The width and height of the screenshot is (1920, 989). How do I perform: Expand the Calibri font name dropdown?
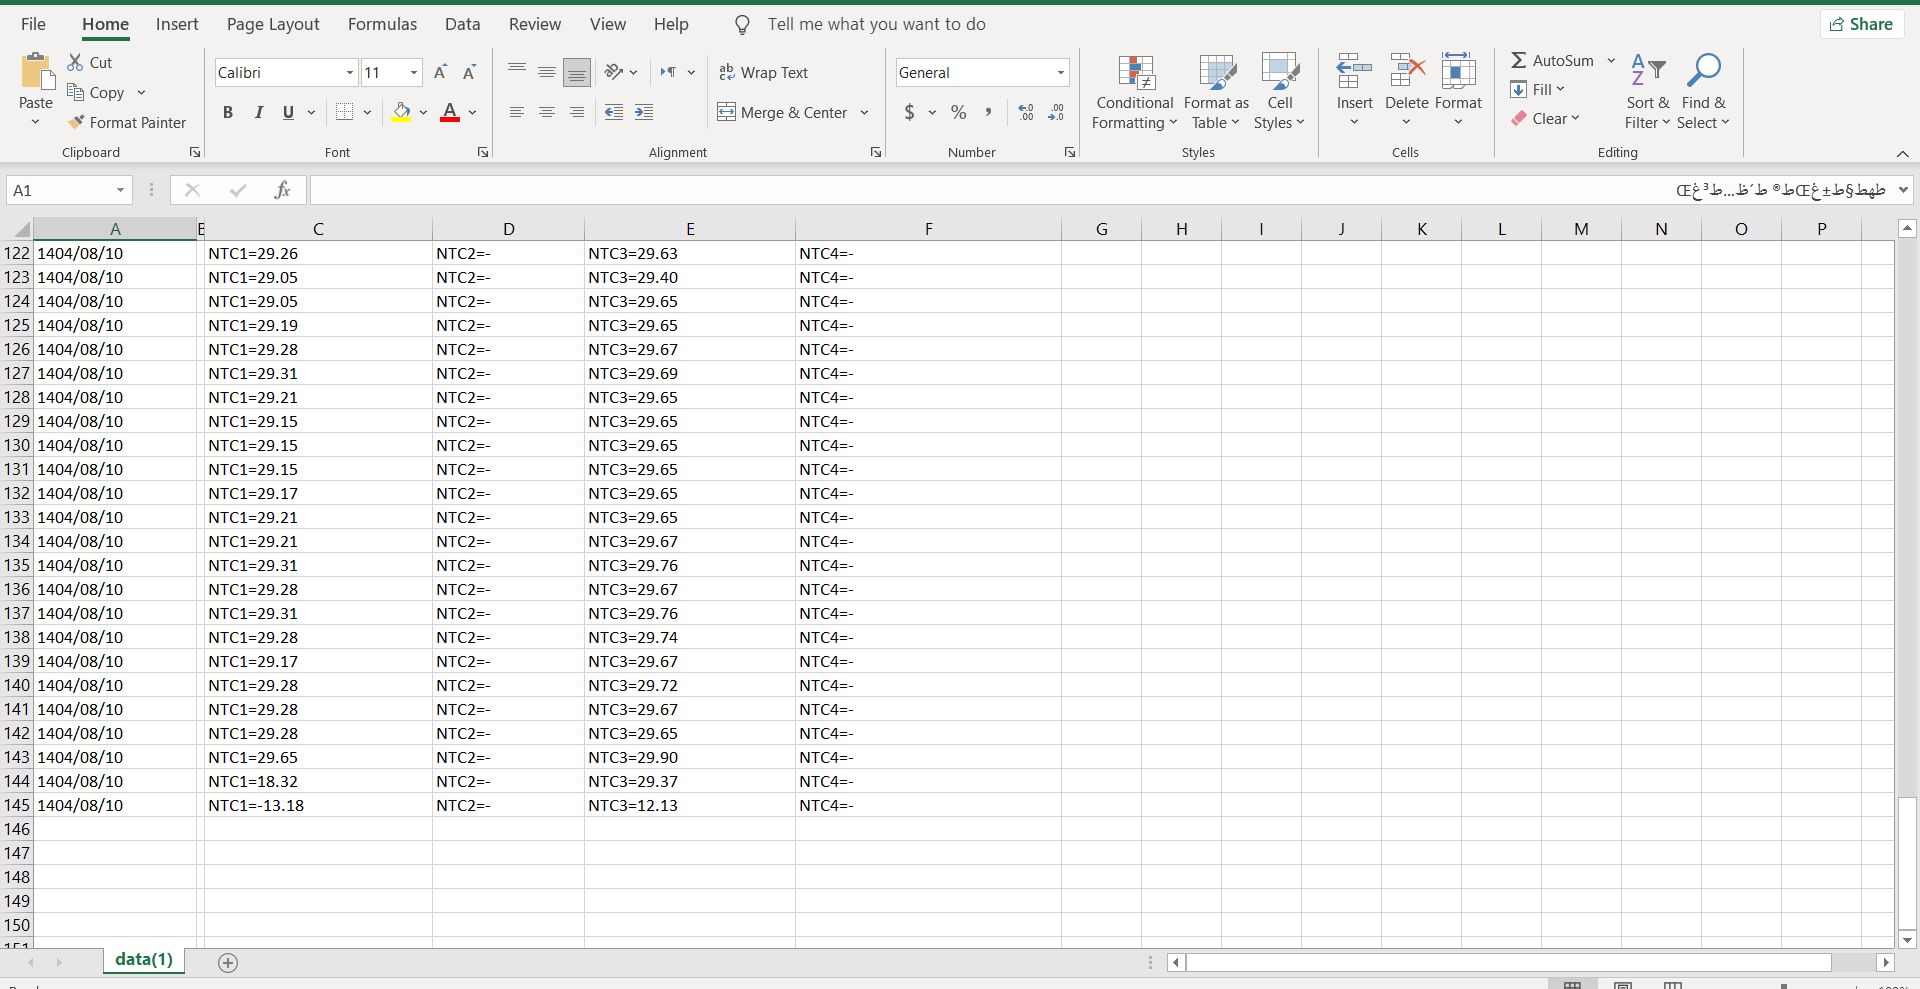pyautogui.click(x=350, y=72)
